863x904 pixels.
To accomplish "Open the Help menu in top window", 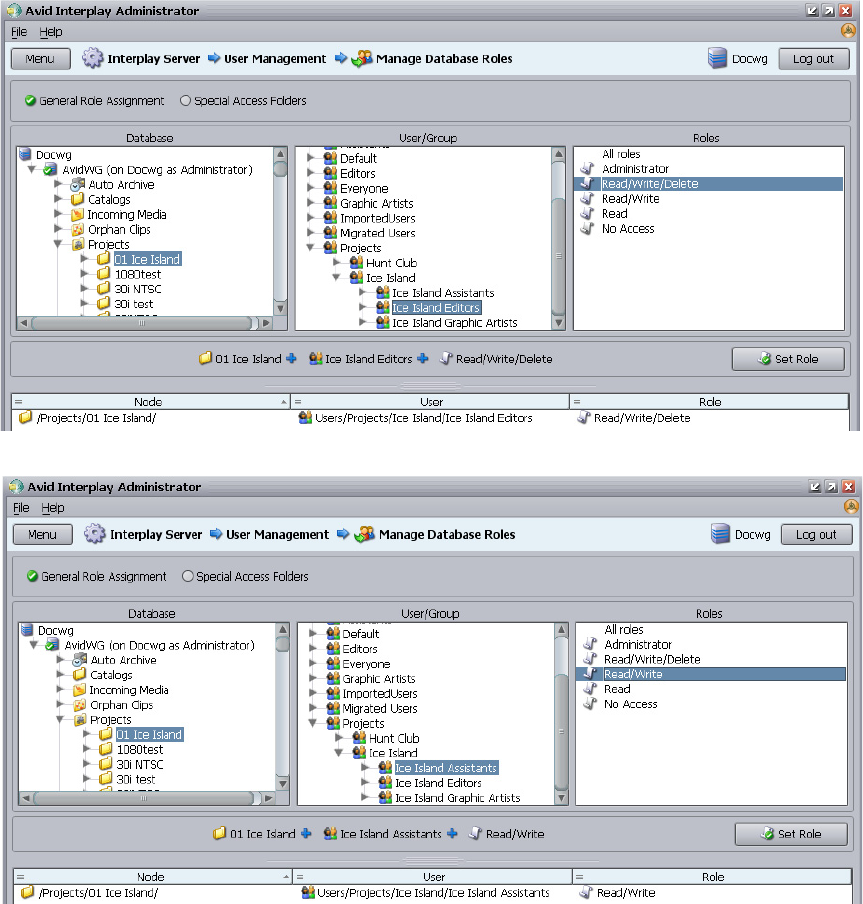I will coord(51,32).
